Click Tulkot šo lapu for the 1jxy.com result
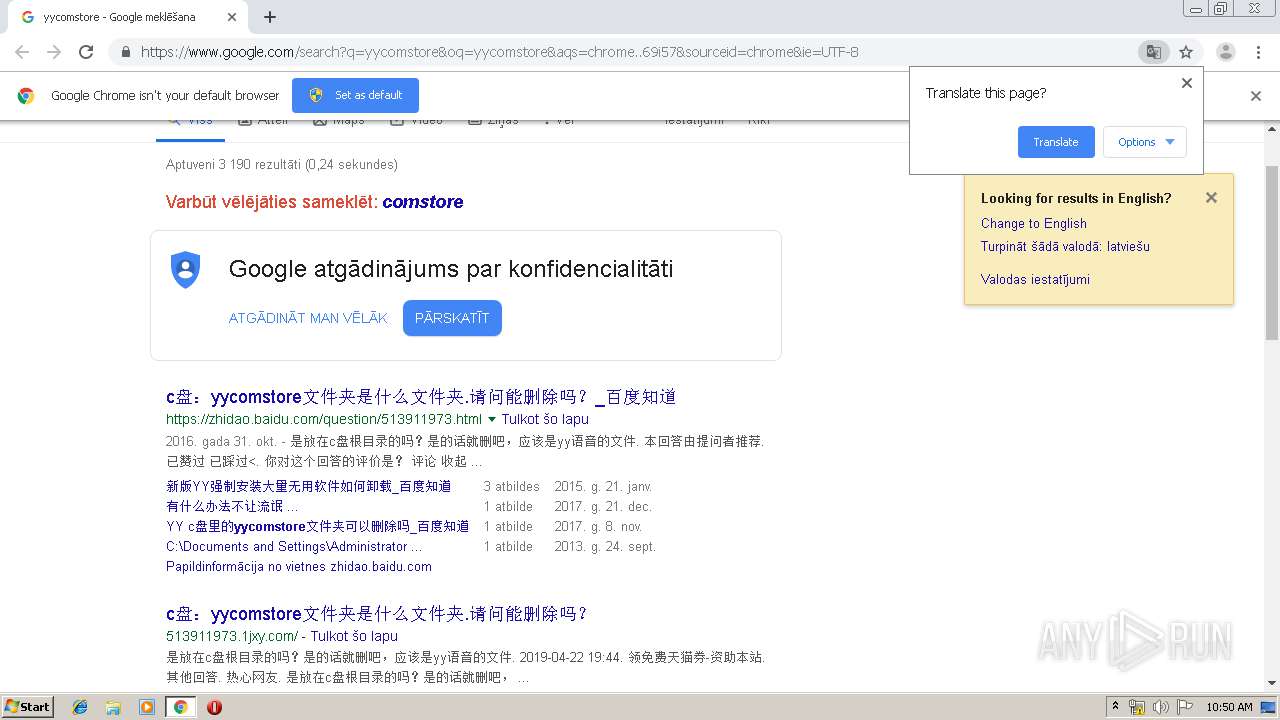Viewport: 1280px width, 720px height. 354,636
